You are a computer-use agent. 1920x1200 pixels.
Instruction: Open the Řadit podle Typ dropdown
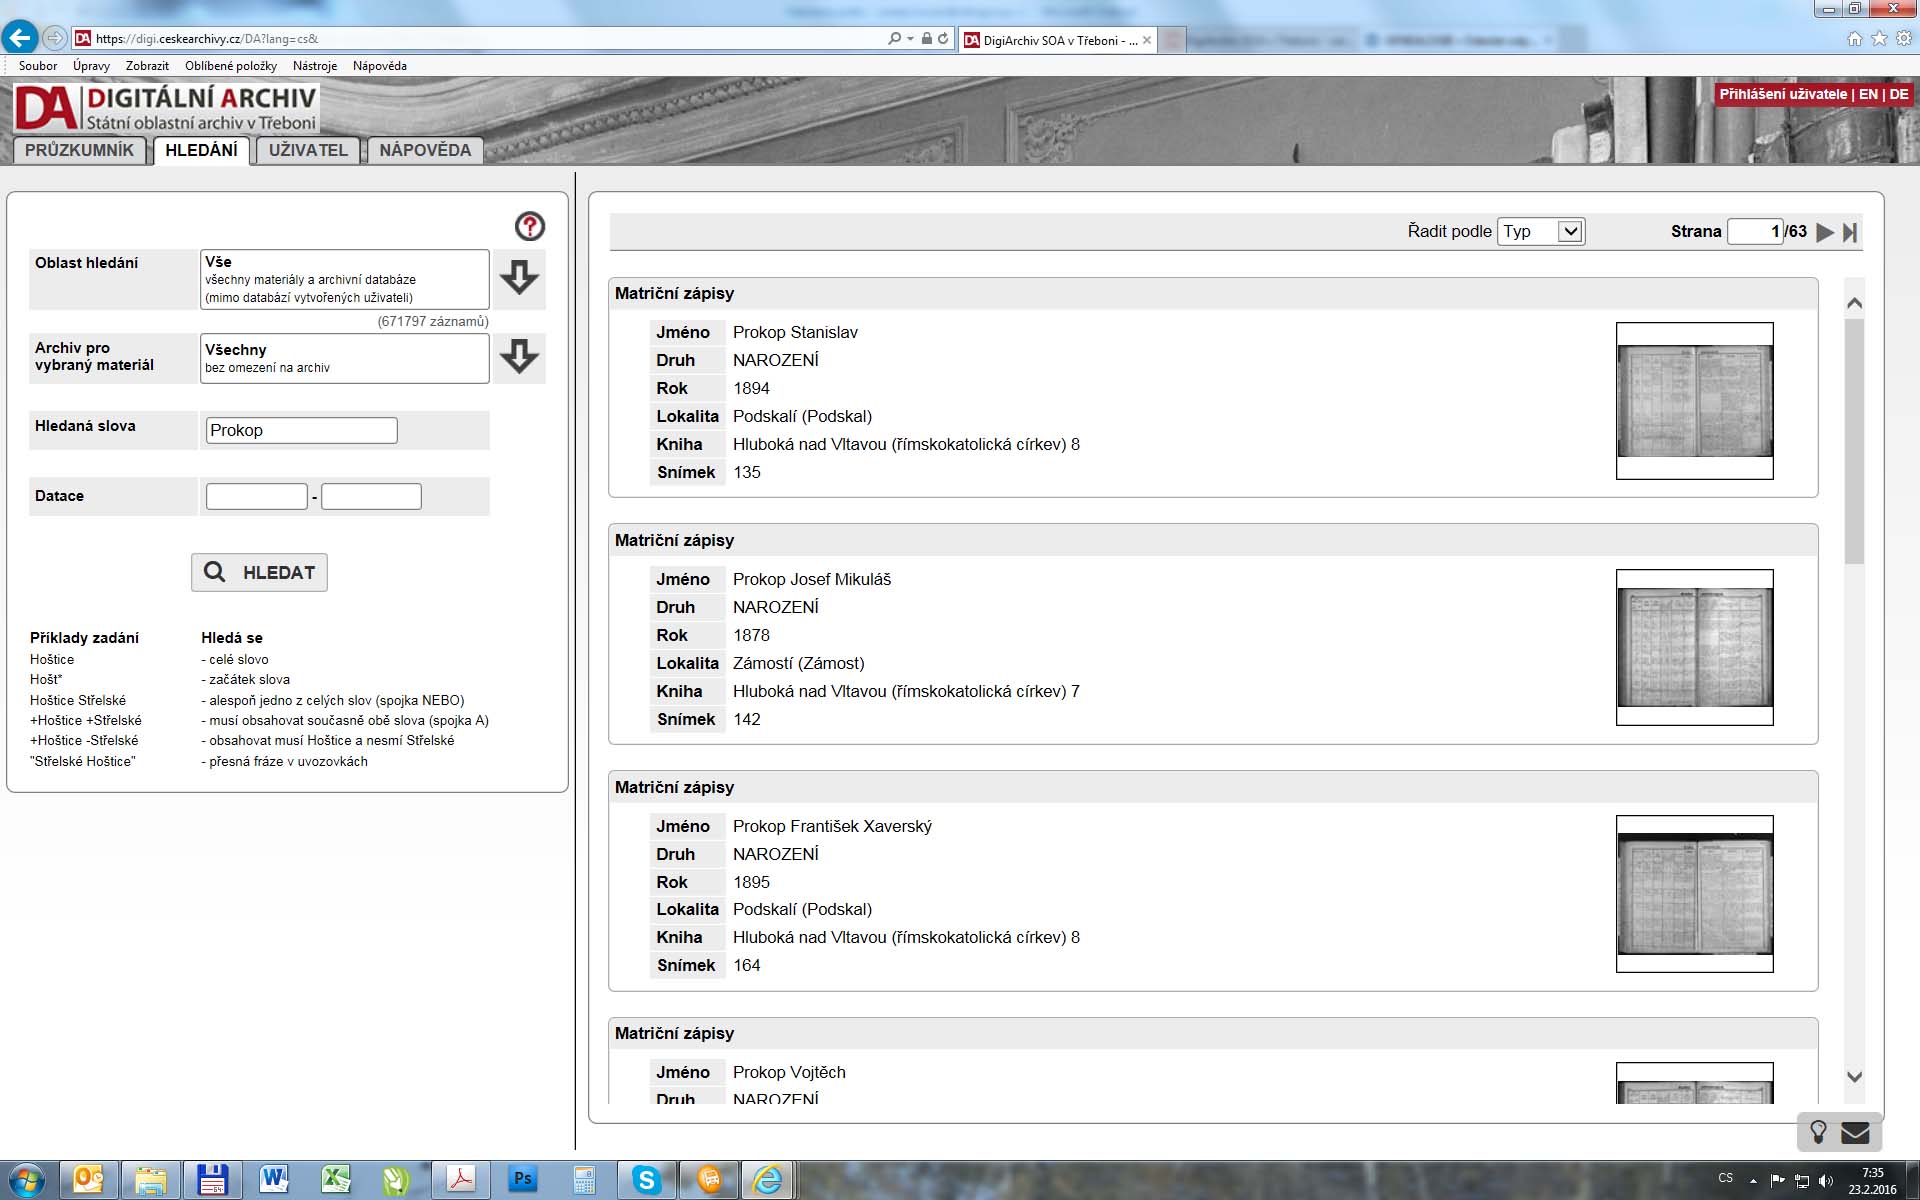pos(1541,231)
